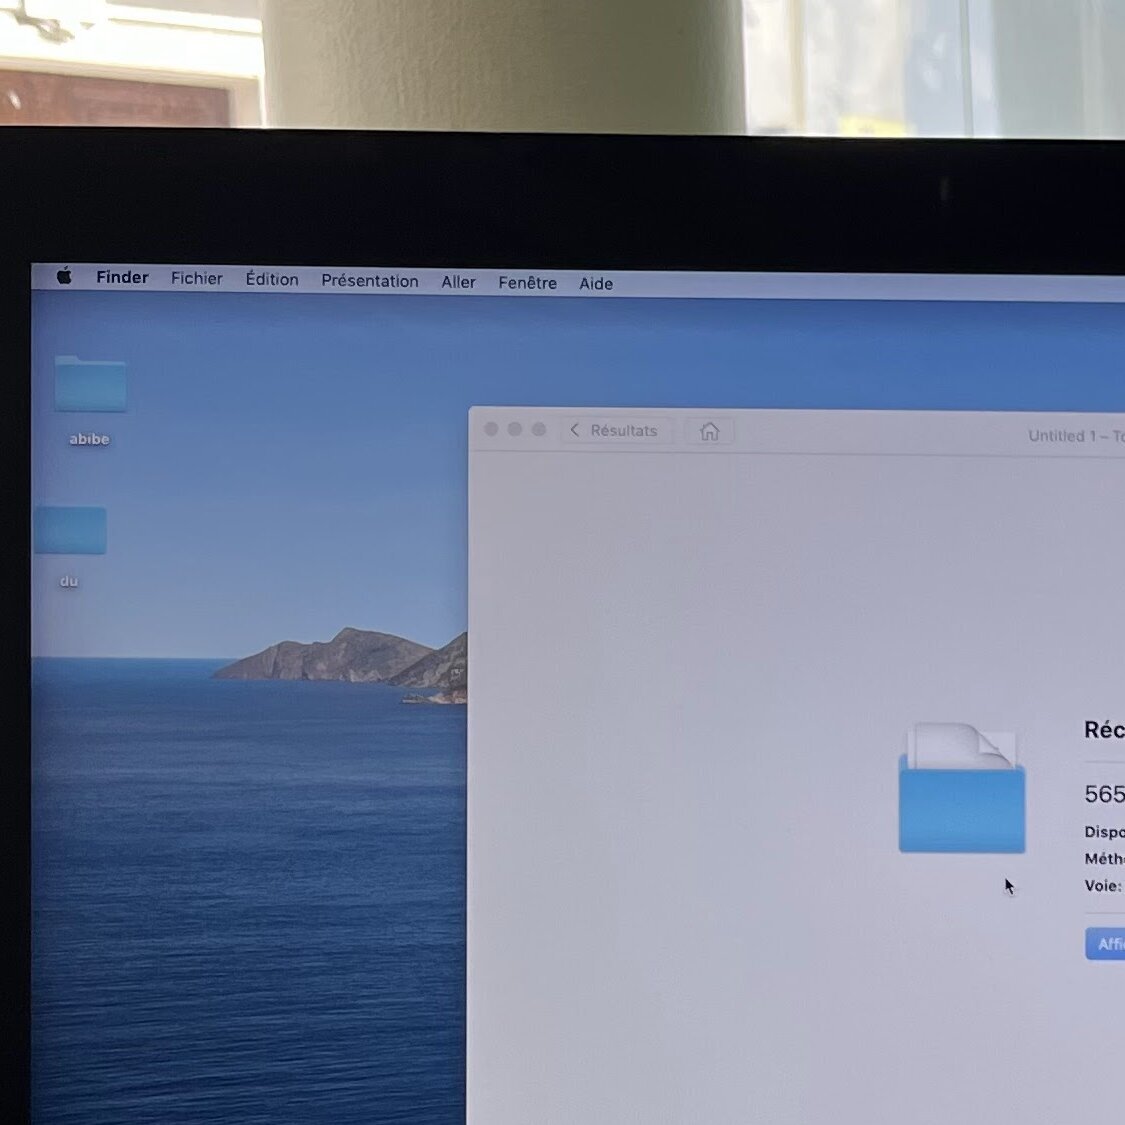1125x1125 pixels.
Task: Zoom the window using the third light
Action: coord(539,429)
